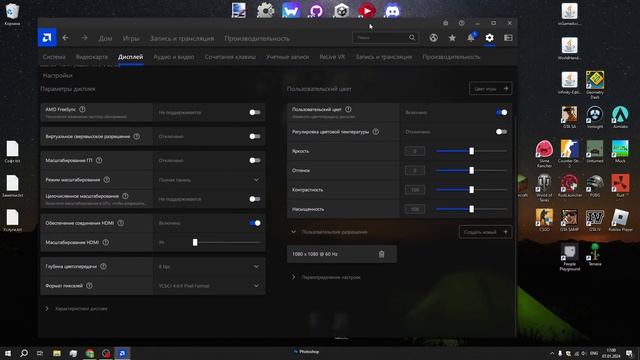
Task: Click Создать новый resolution button
Action: point(485,232)
